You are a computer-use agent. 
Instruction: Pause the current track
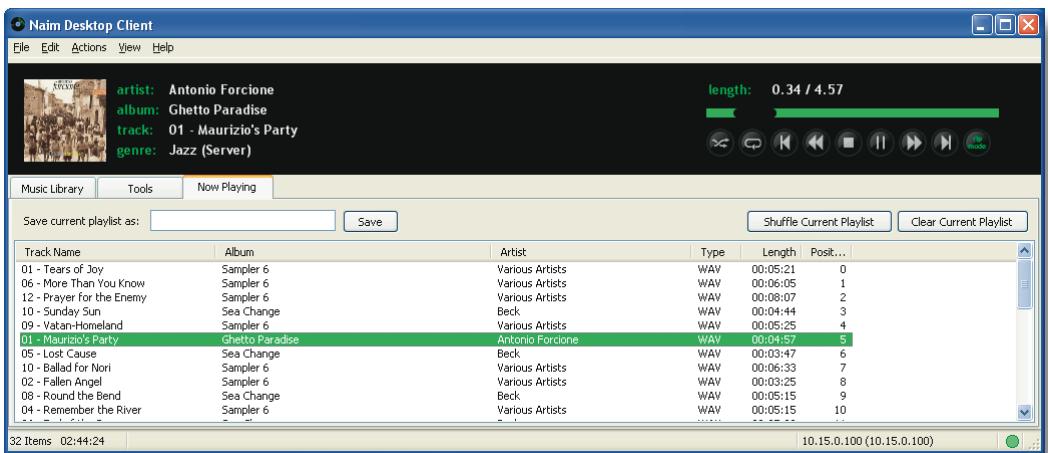tap(880, 143)
